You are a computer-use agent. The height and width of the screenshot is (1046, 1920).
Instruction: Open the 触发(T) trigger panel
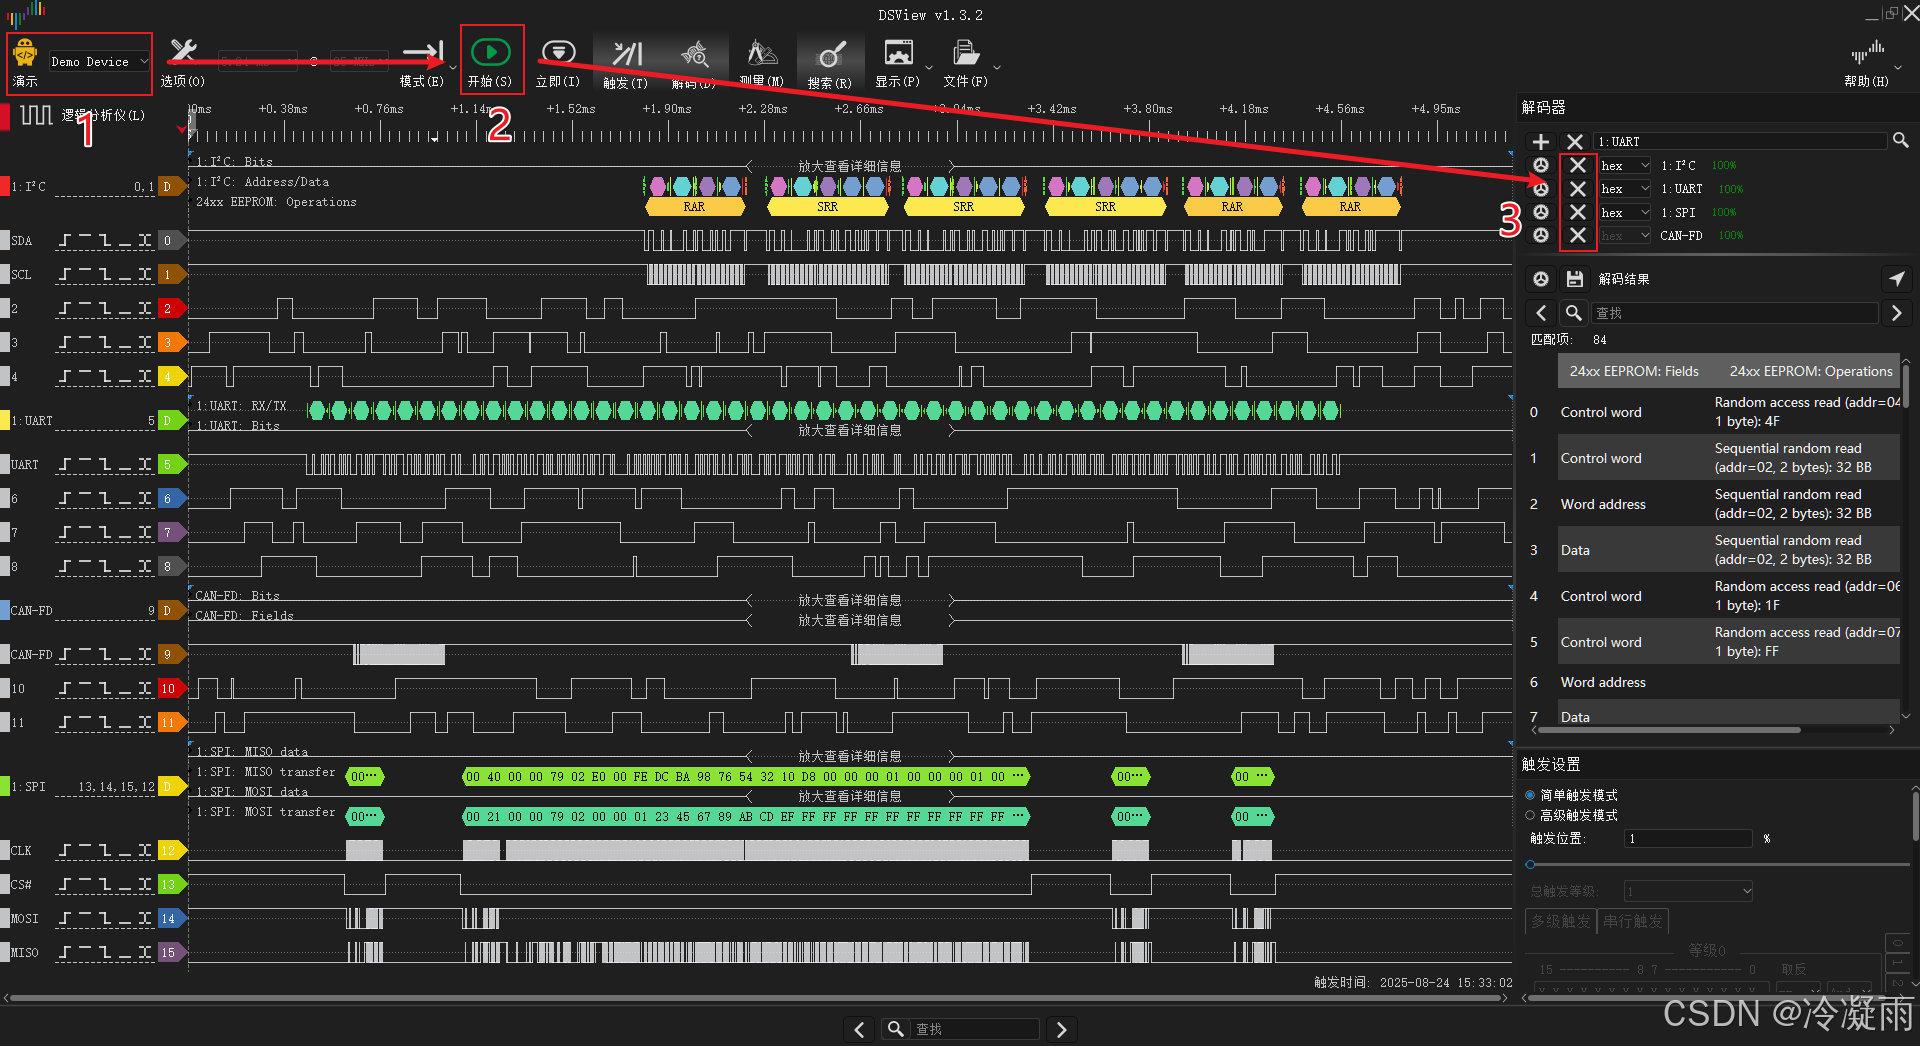point(627,62)
